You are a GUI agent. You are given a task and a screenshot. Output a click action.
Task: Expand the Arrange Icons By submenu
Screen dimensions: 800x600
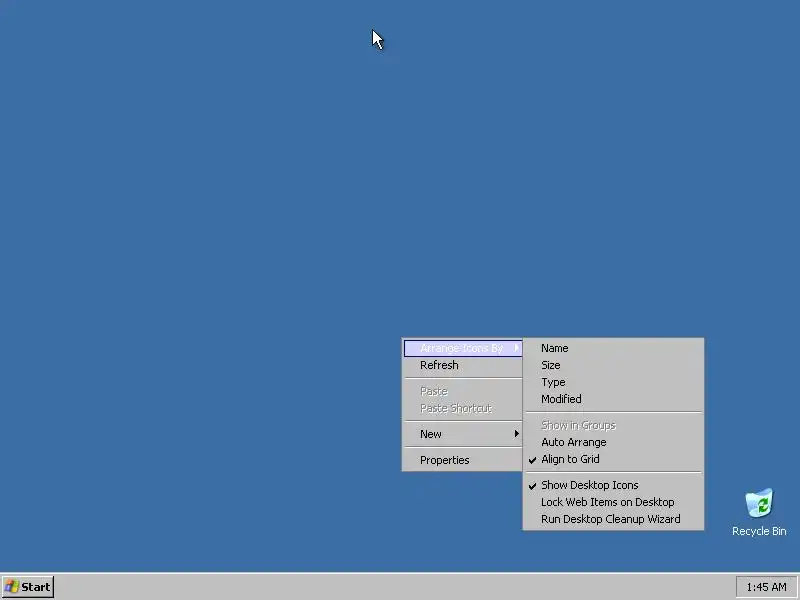click(463, 348)
